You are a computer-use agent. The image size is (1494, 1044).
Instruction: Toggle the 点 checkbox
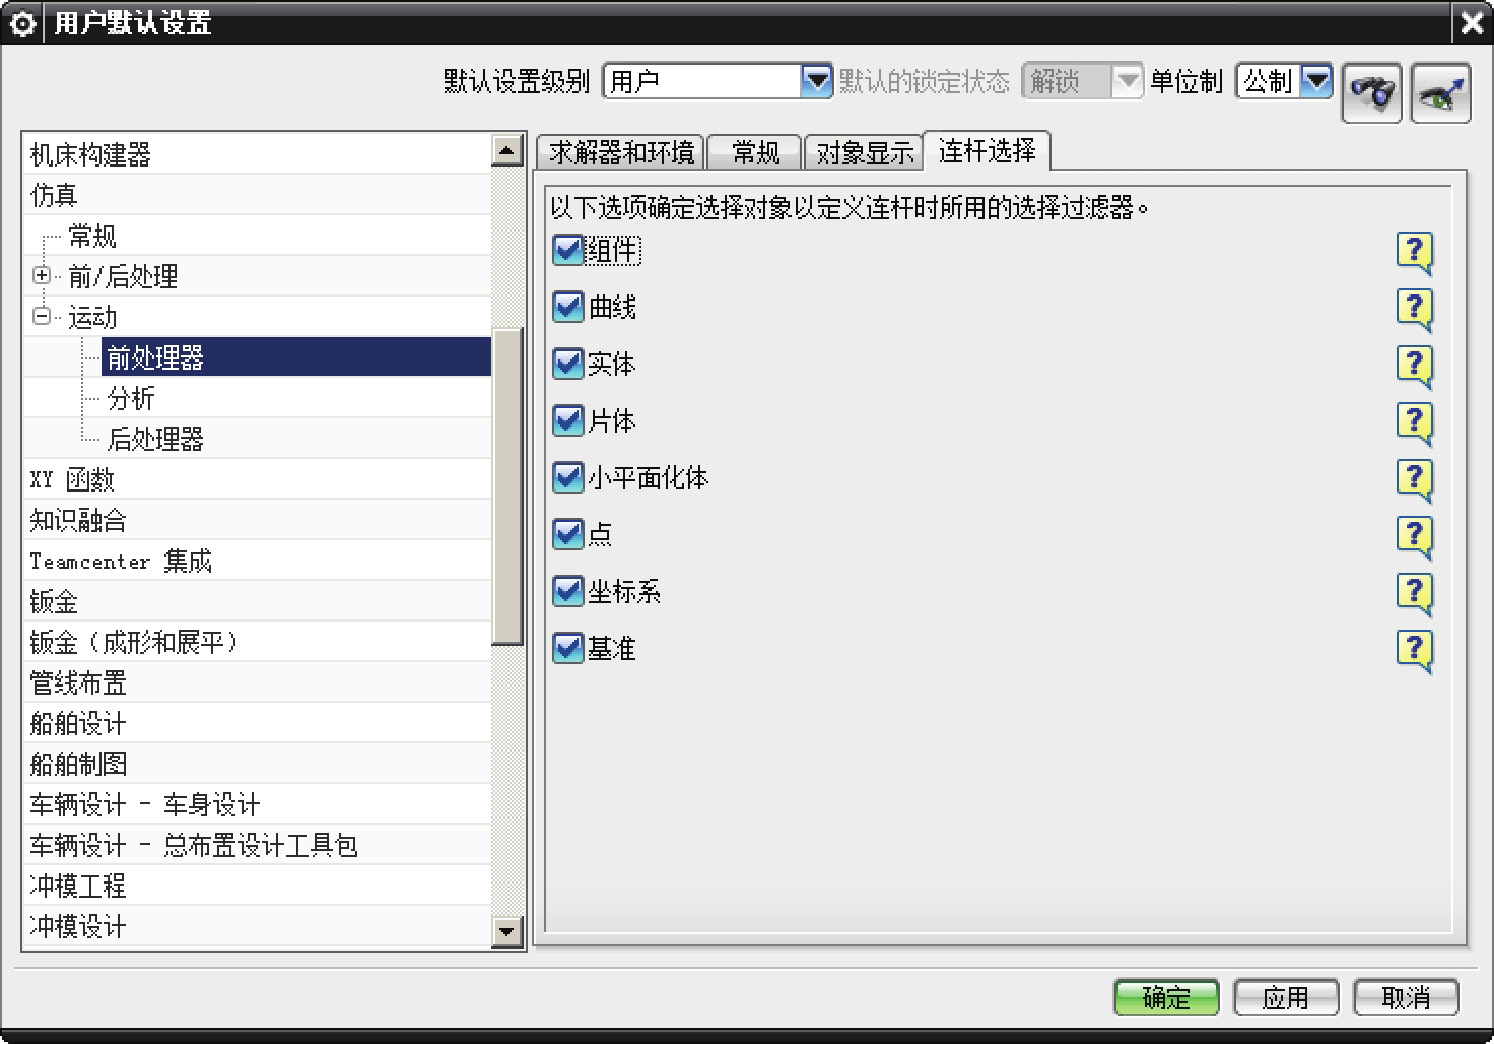point(568,535)
